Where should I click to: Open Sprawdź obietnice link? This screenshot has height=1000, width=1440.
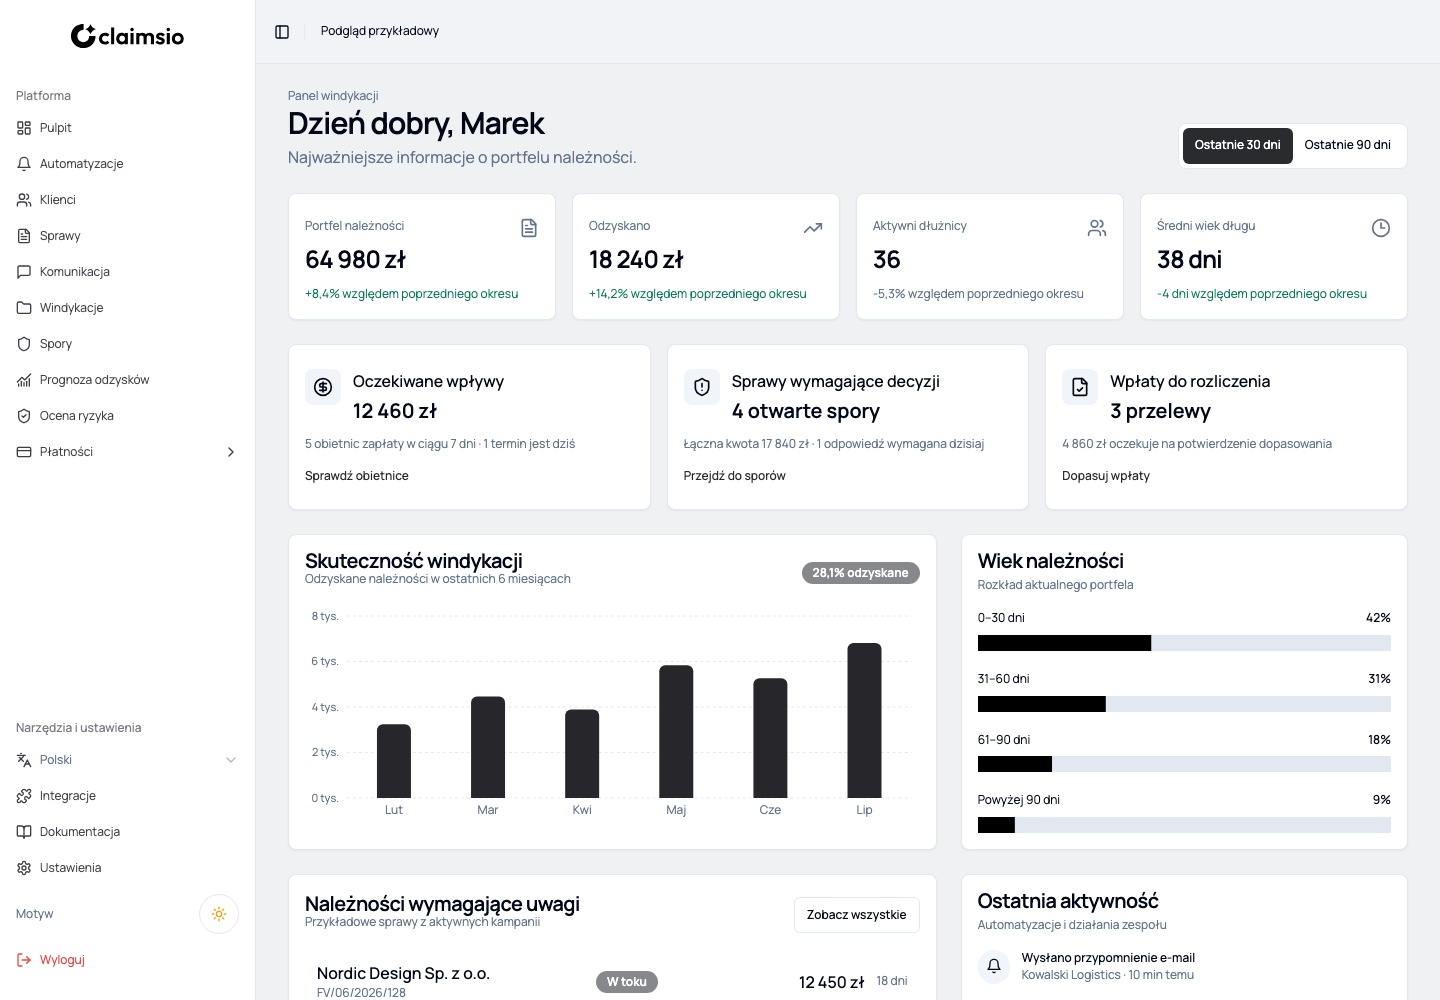point(357,476)
